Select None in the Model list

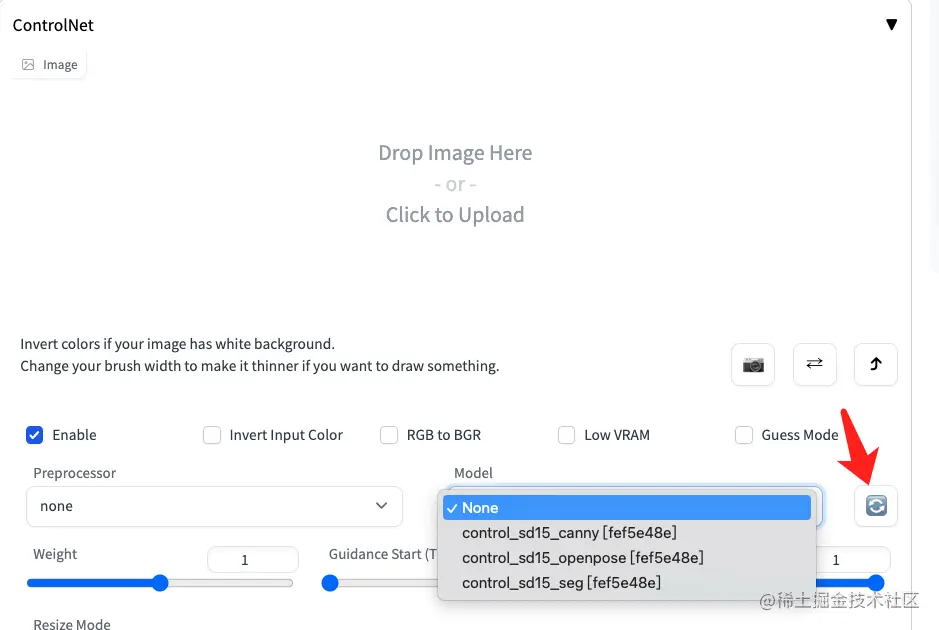pyautogui.click(x=627, y=508)
